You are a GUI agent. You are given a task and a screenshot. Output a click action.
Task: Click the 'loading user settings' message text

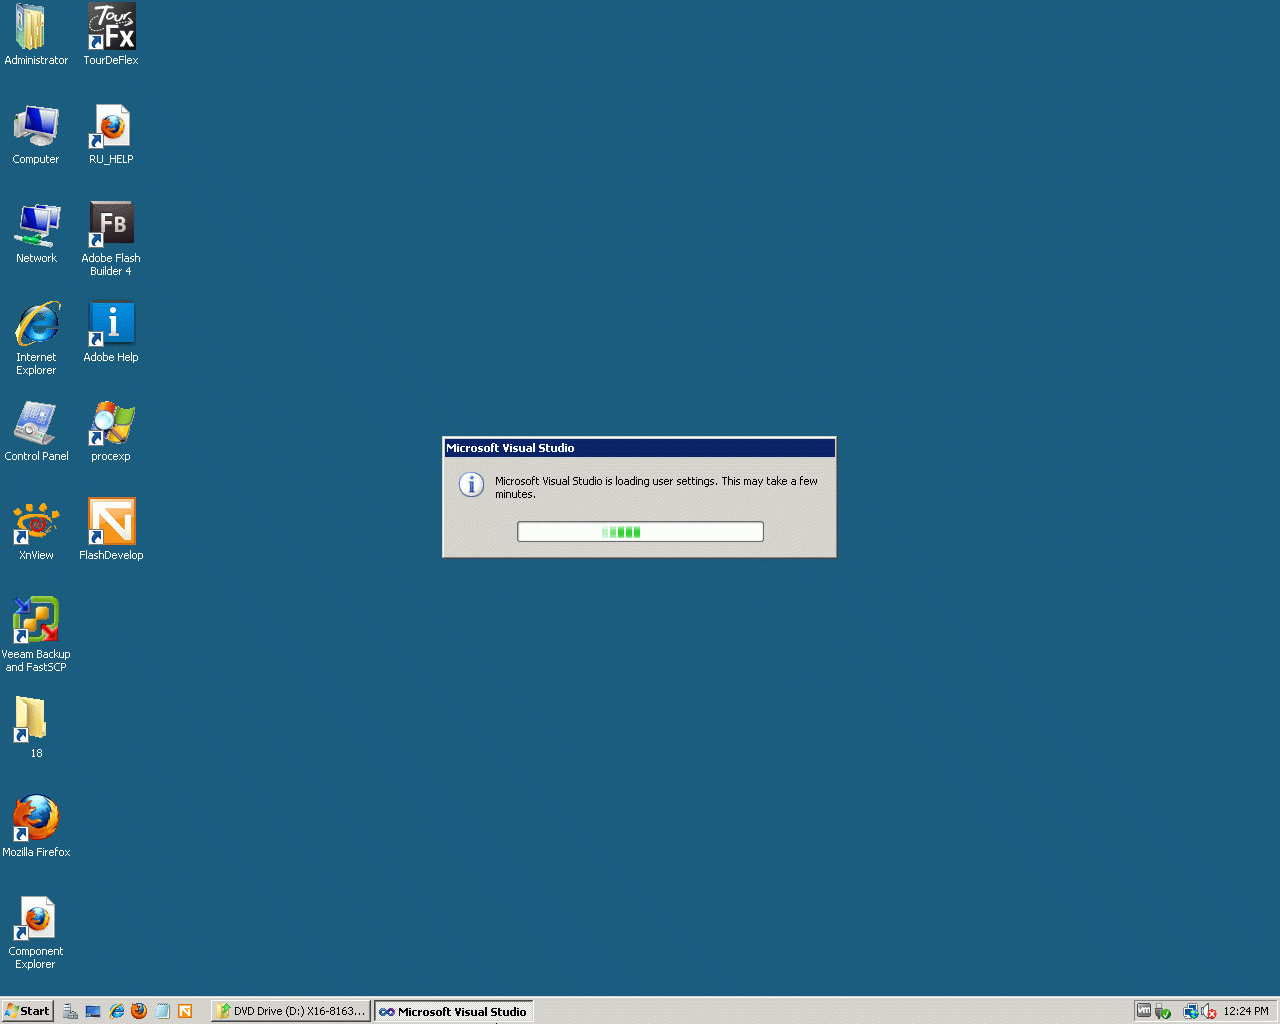656,487
